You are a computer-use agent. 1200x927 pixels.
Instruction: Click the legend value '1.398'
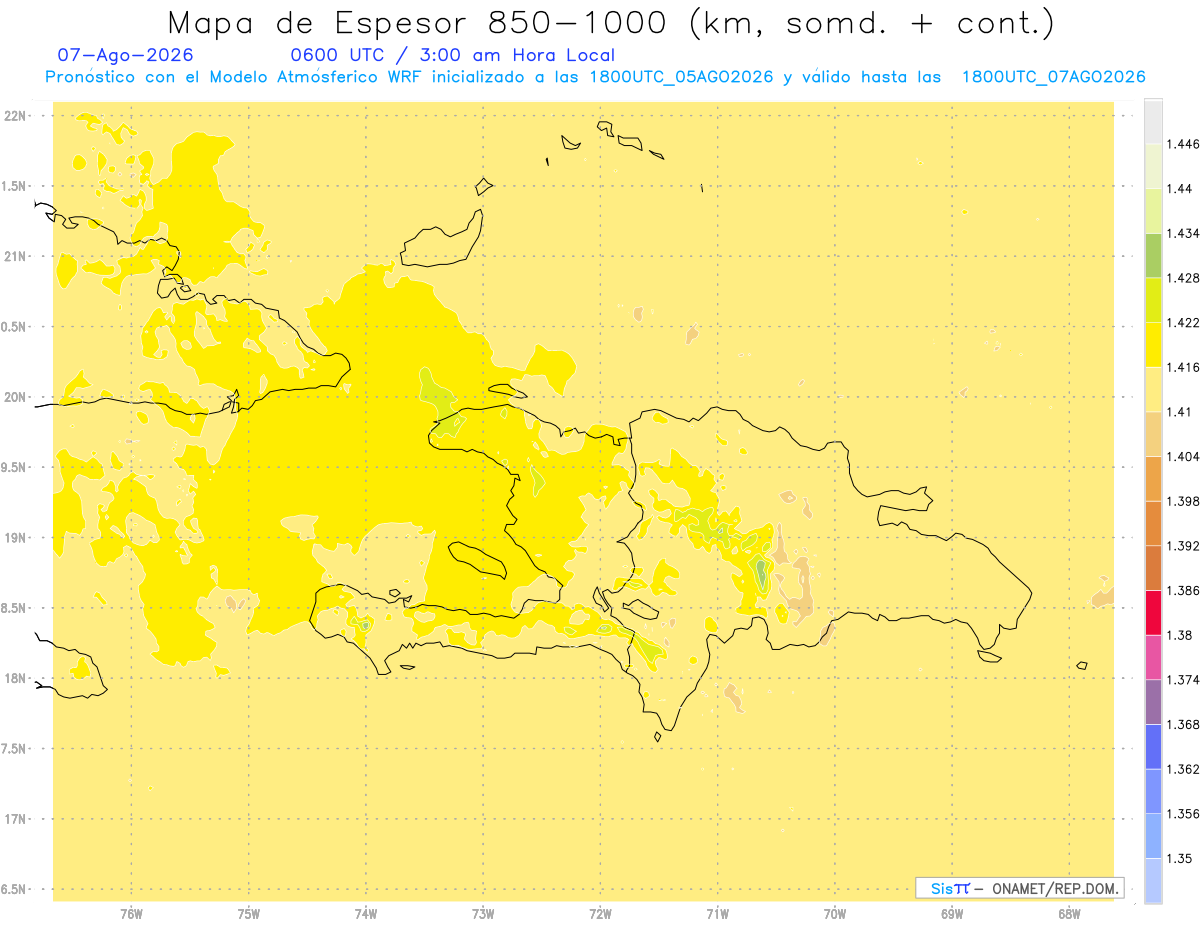point(1182,501)
